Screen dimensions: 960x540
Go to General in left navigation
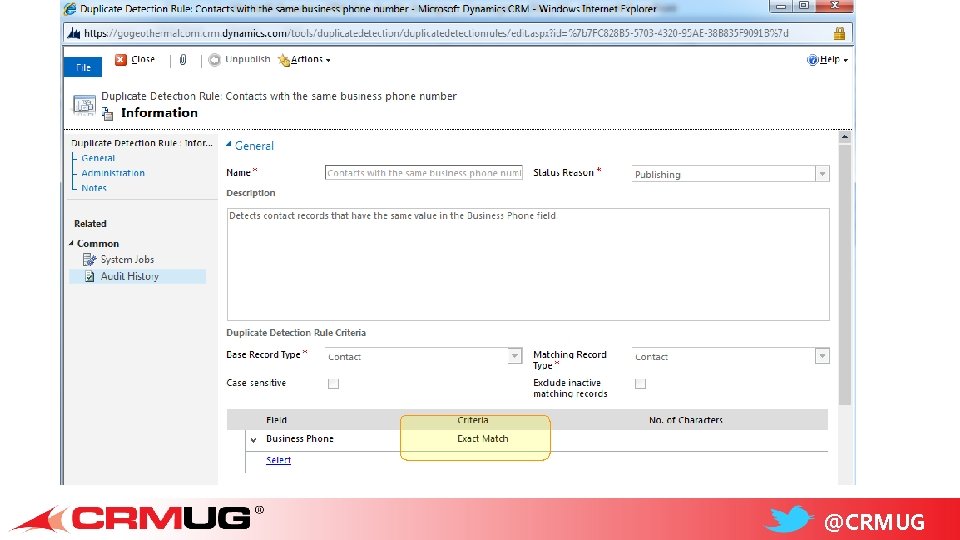click(x=98, y=158)
